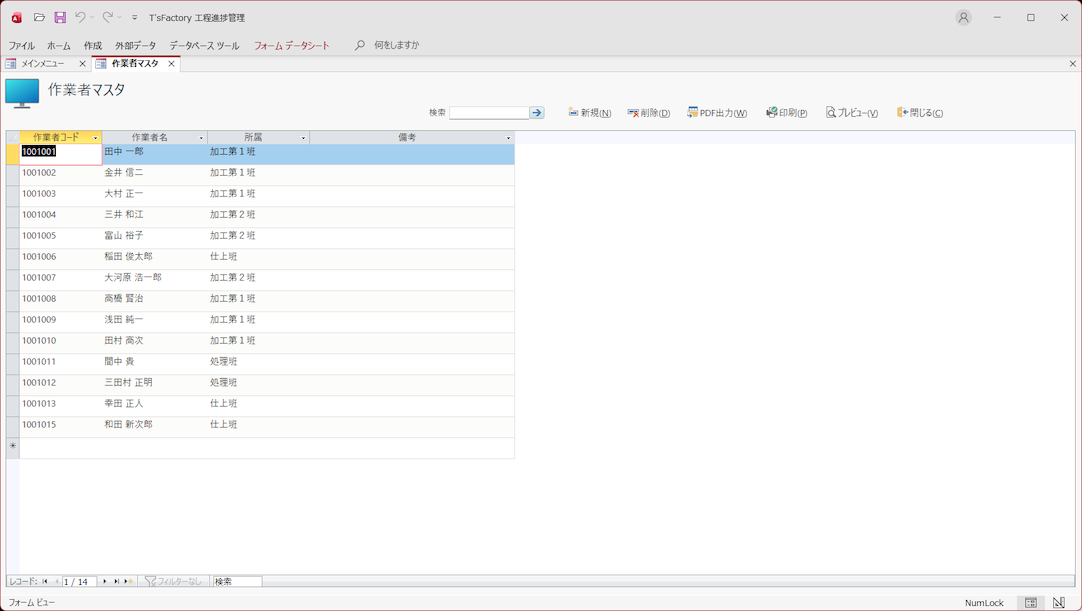Toggle the フィルターなし filter indicator

pos(173,581)
